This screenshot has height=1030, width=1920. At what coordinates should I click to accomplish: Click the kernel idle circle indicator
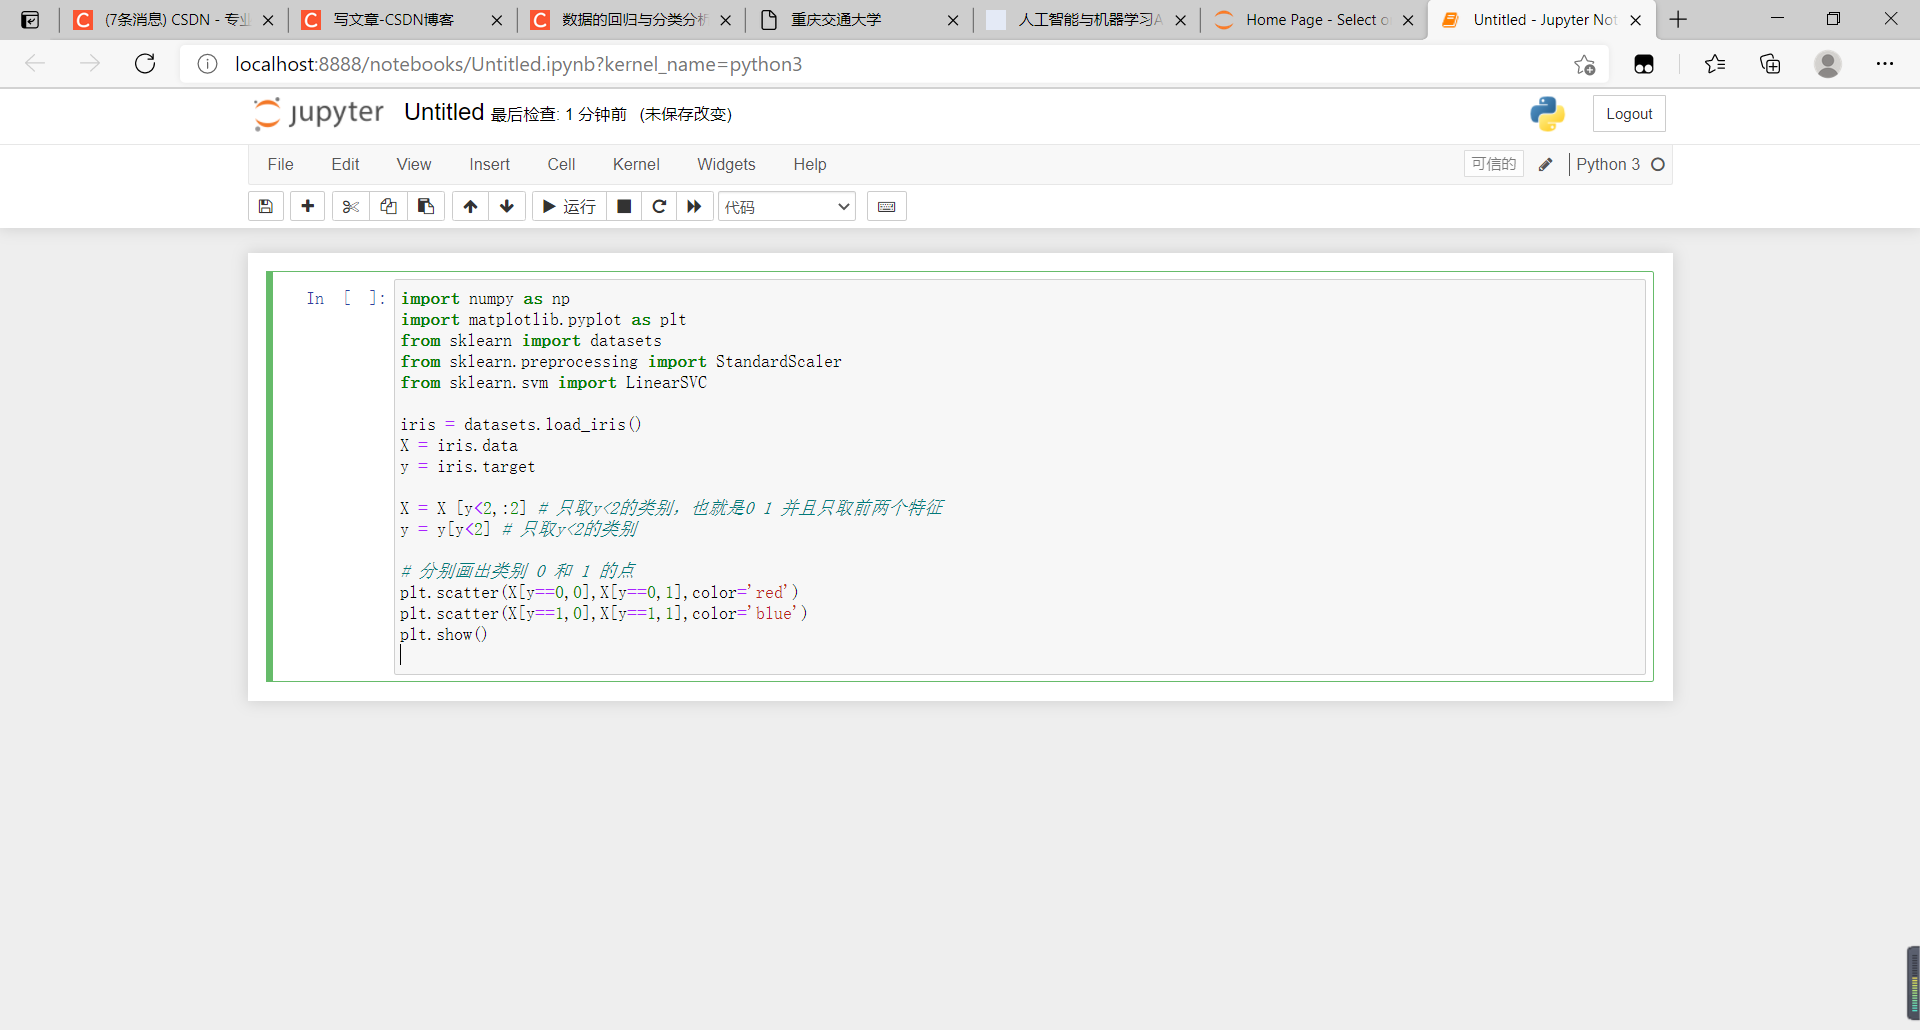coord(1658,164)
